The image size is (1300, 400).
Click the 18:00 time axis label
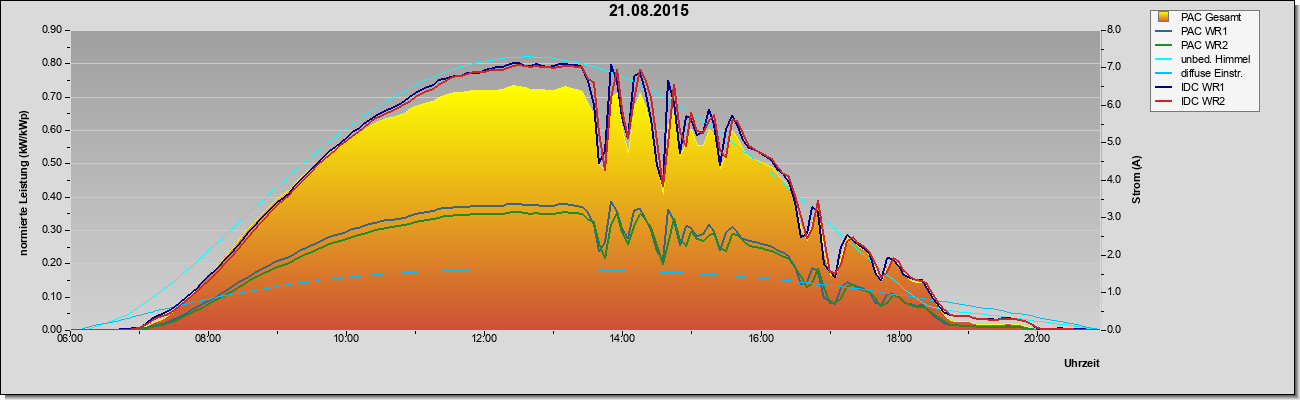tap(899, 340)
